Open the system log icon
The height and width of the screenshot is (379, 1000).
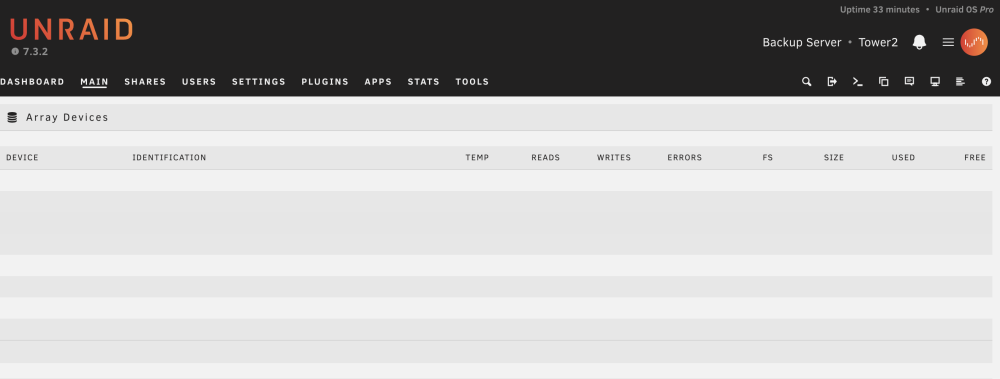click(x=960, y=82)
